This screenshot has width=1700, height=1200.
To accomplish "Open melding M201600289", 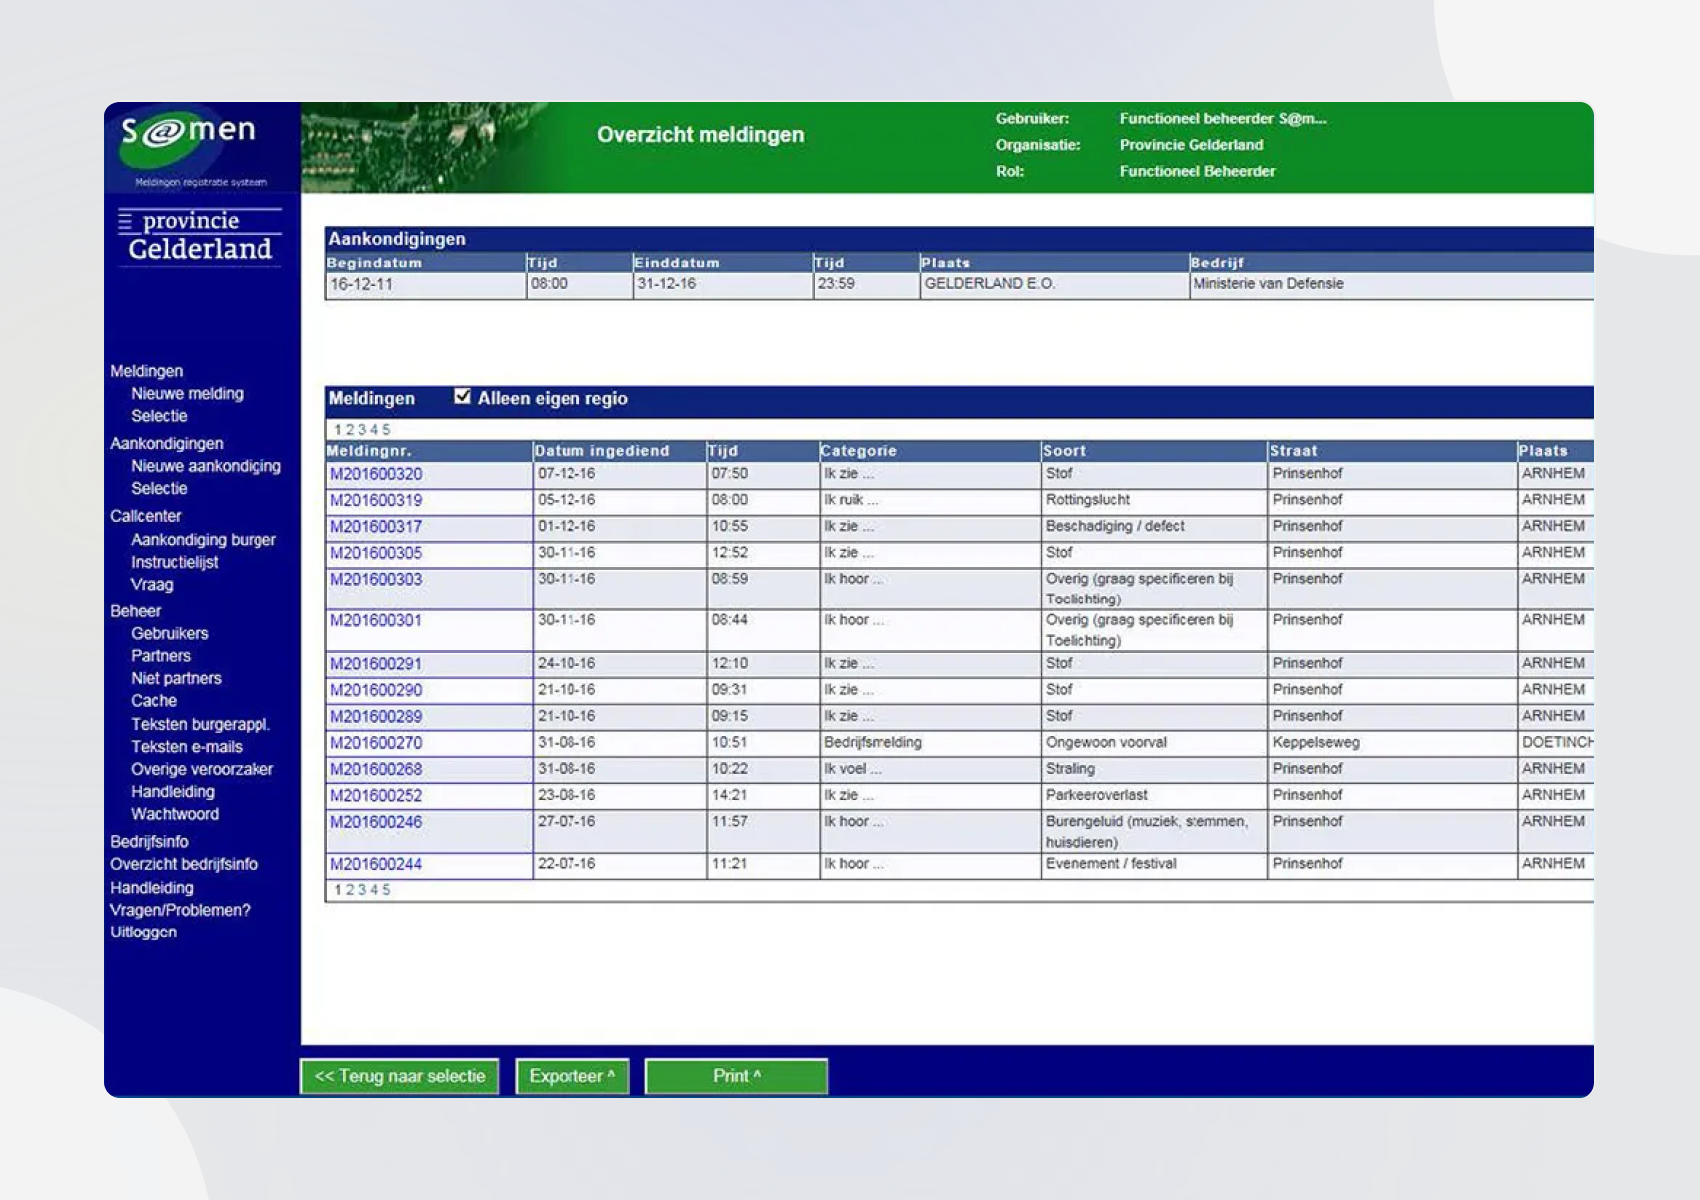I will (376, 717).
